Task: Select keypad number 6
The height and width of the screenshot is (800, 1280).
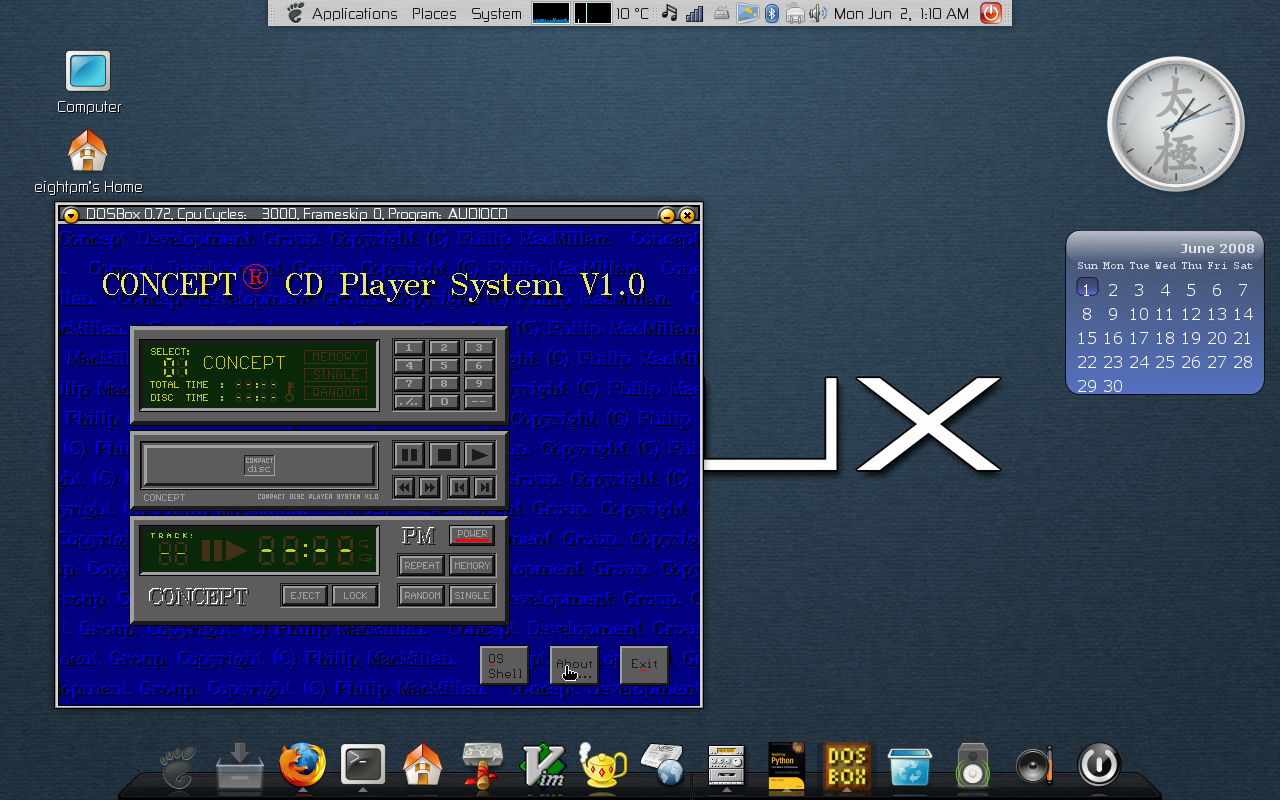Action: pyautogui.click(x=479, y=366)
